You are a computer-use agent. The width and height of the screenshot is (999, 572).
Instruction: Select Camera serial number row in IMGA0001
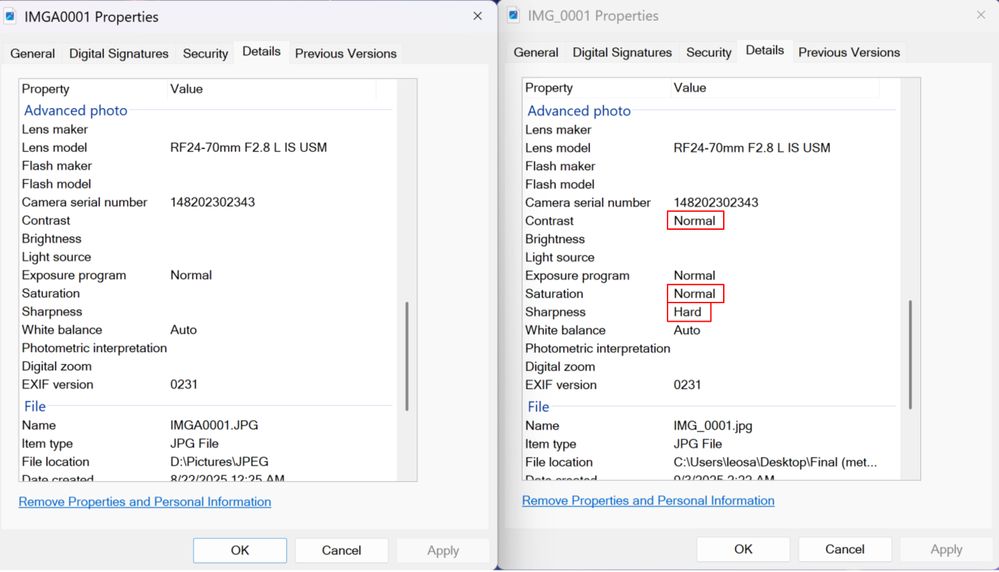pos(85,202)
